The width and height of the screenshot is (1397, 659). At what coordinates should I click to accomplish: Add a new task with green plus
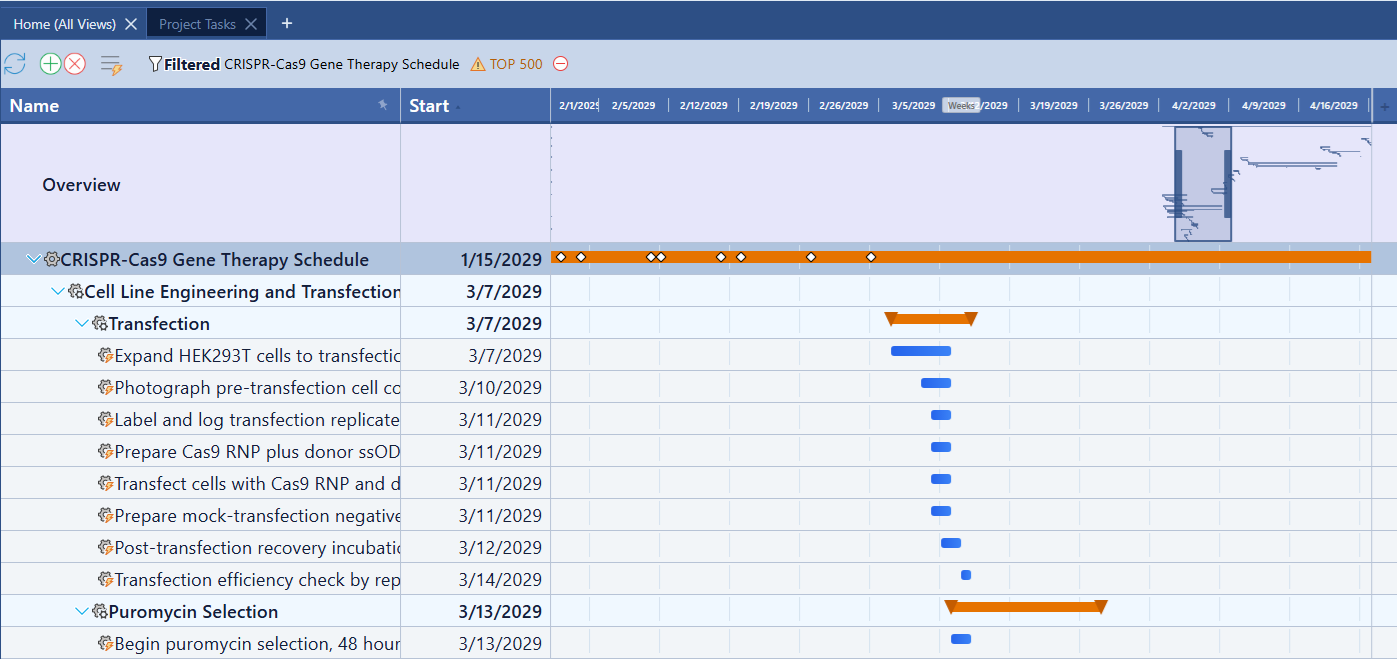[x=50, y=64]
